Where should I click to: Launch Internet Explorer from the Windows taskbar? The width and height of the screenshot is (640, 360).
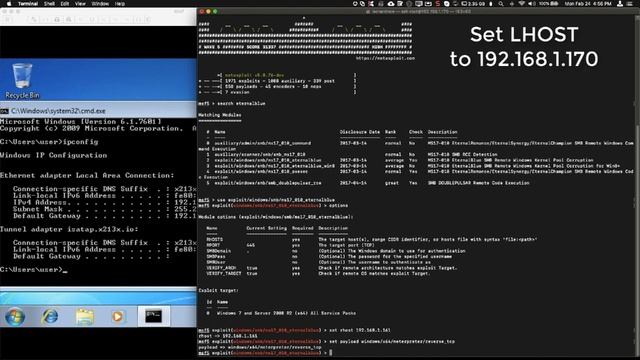pos(50,316)
